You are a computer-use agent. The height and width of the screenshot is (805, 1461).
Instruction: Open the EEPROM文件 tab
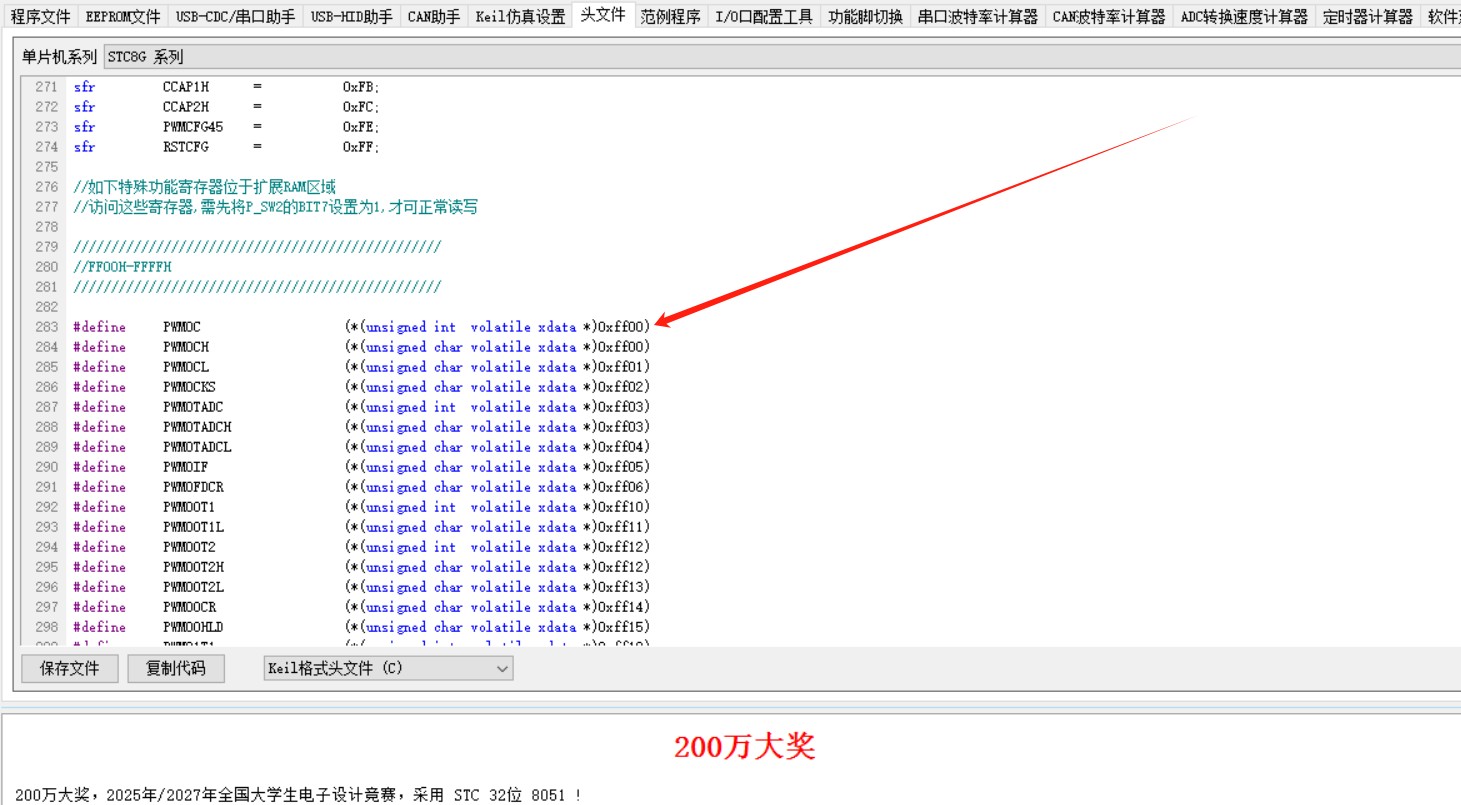(122, 17)
